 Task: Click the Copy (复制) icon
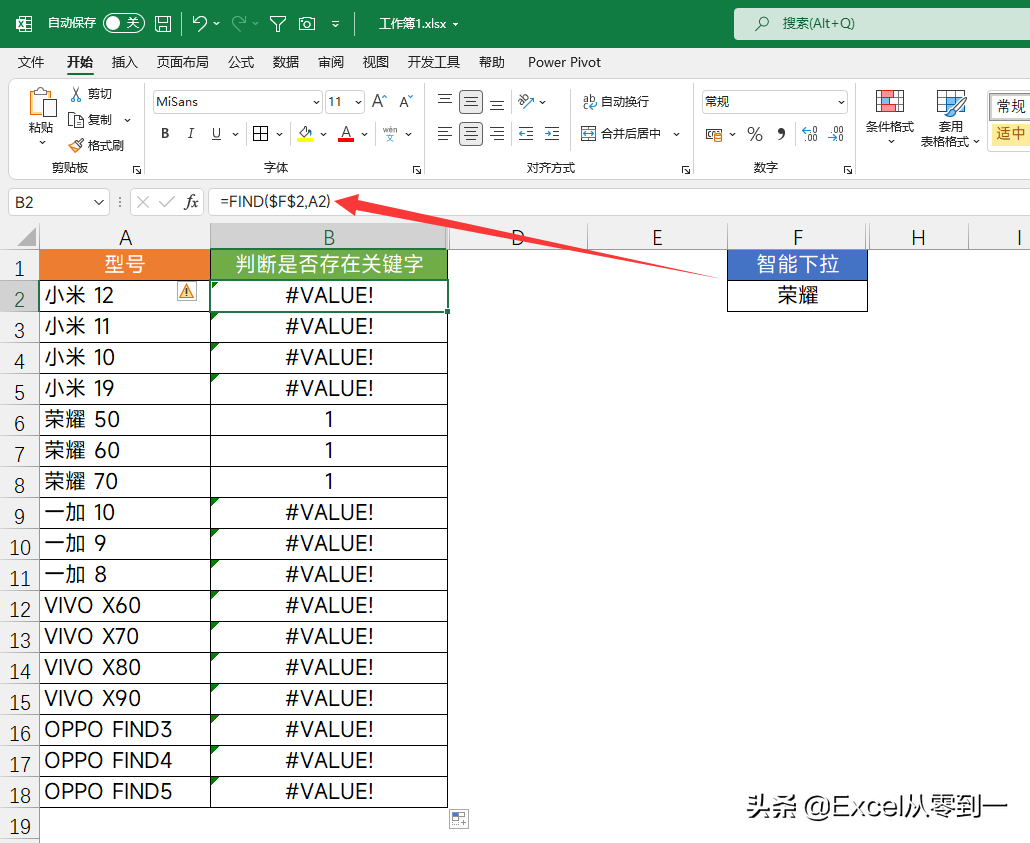(76, 120)
